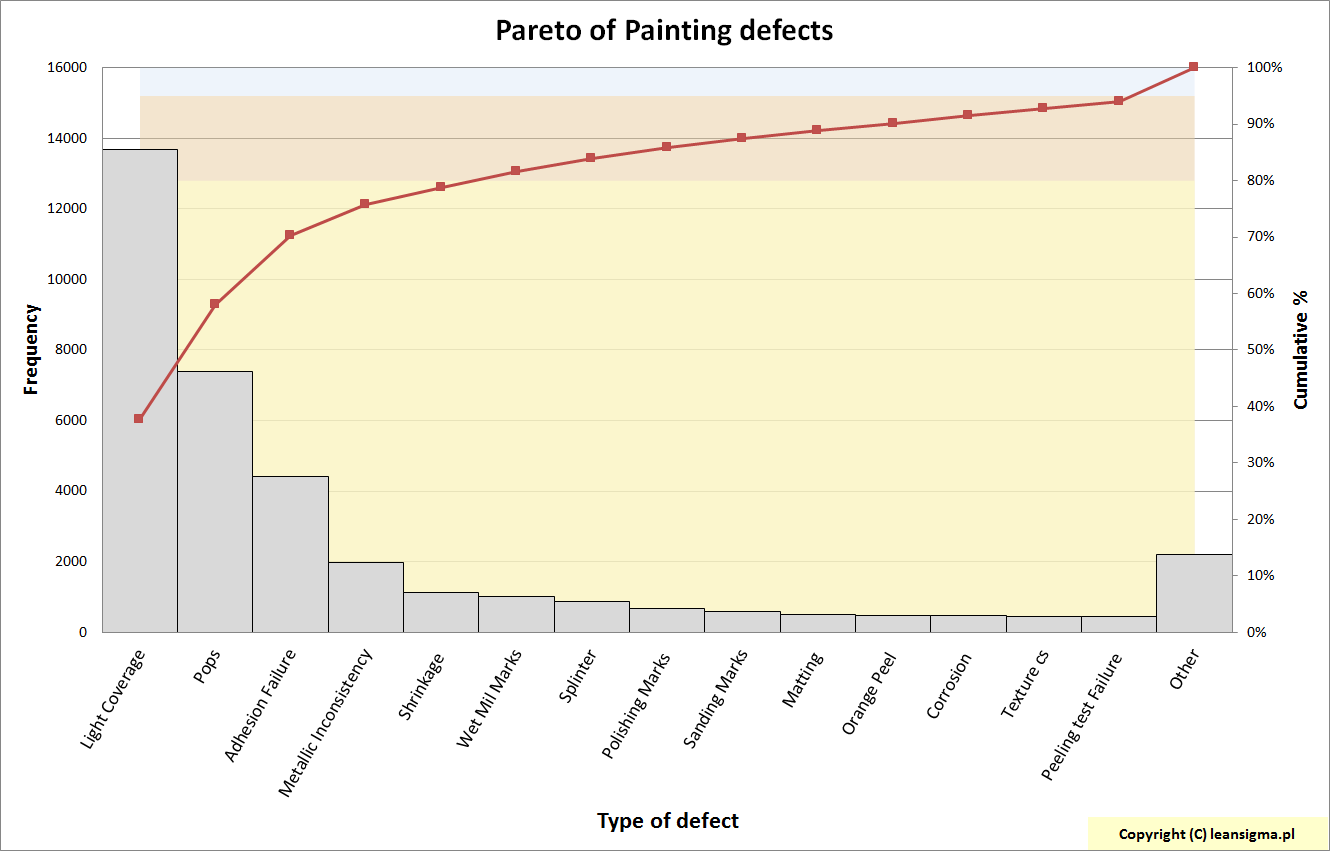Screen dimensions: 1330x851
Task: Click the Light Coverage bar
Action: (140, 500)
